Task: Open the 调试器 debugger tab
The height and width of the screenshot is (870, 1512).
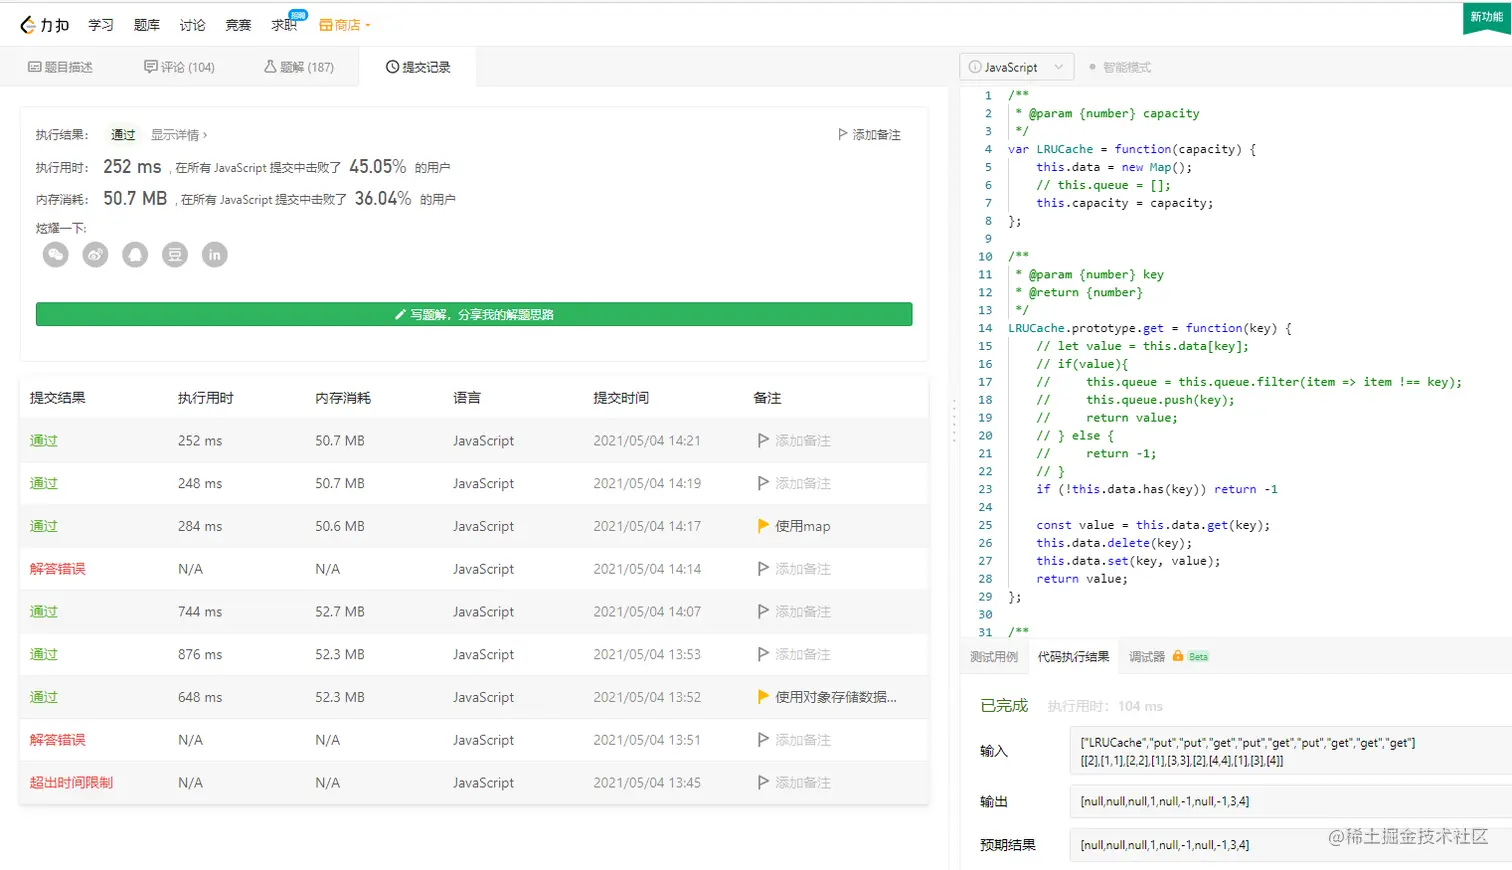Action: coord(1147,657)
